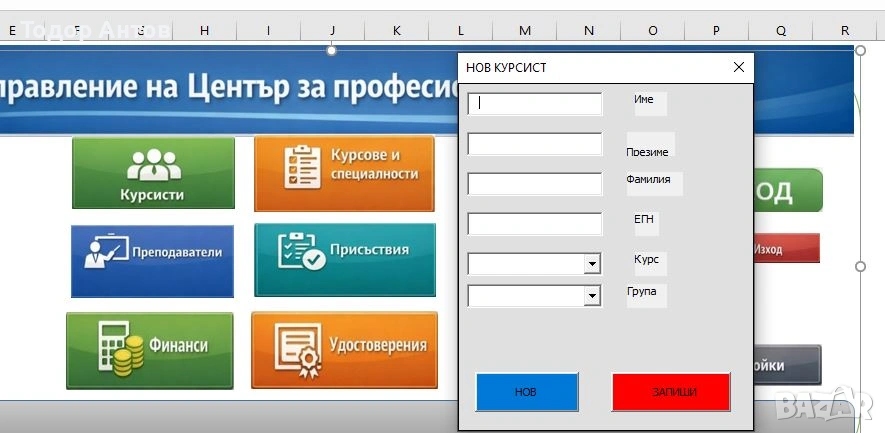
Task: Click the red Изход button
Action: tap(785, 248)
